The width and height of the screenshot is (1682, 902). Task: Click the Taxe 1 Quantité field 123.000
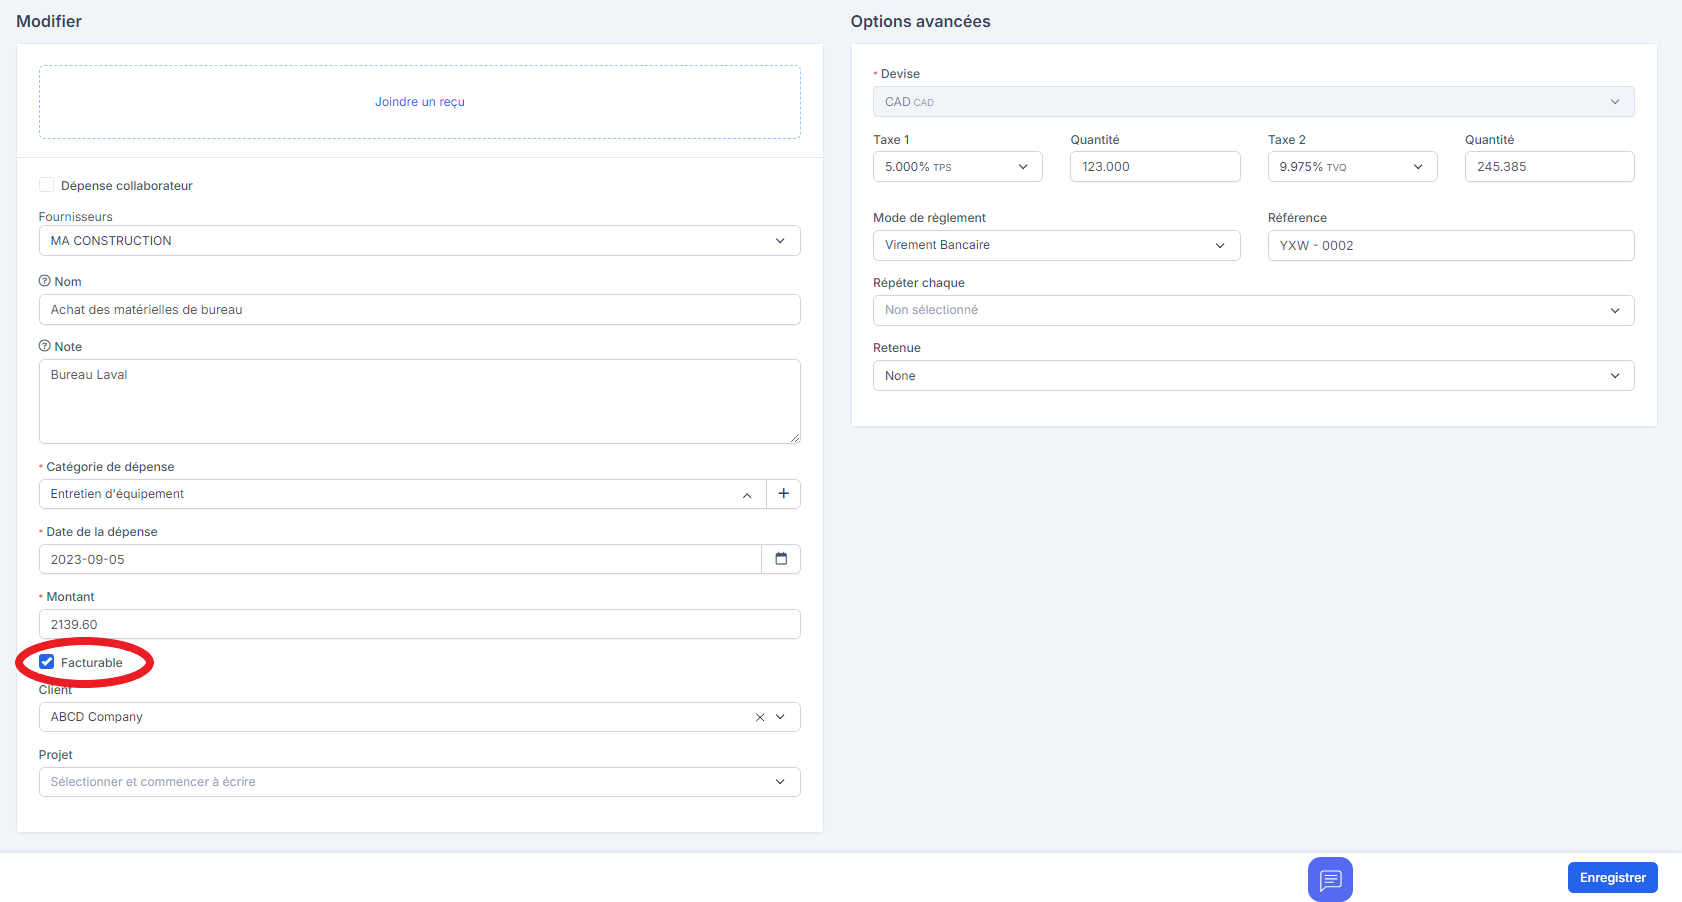[1155, 167]
